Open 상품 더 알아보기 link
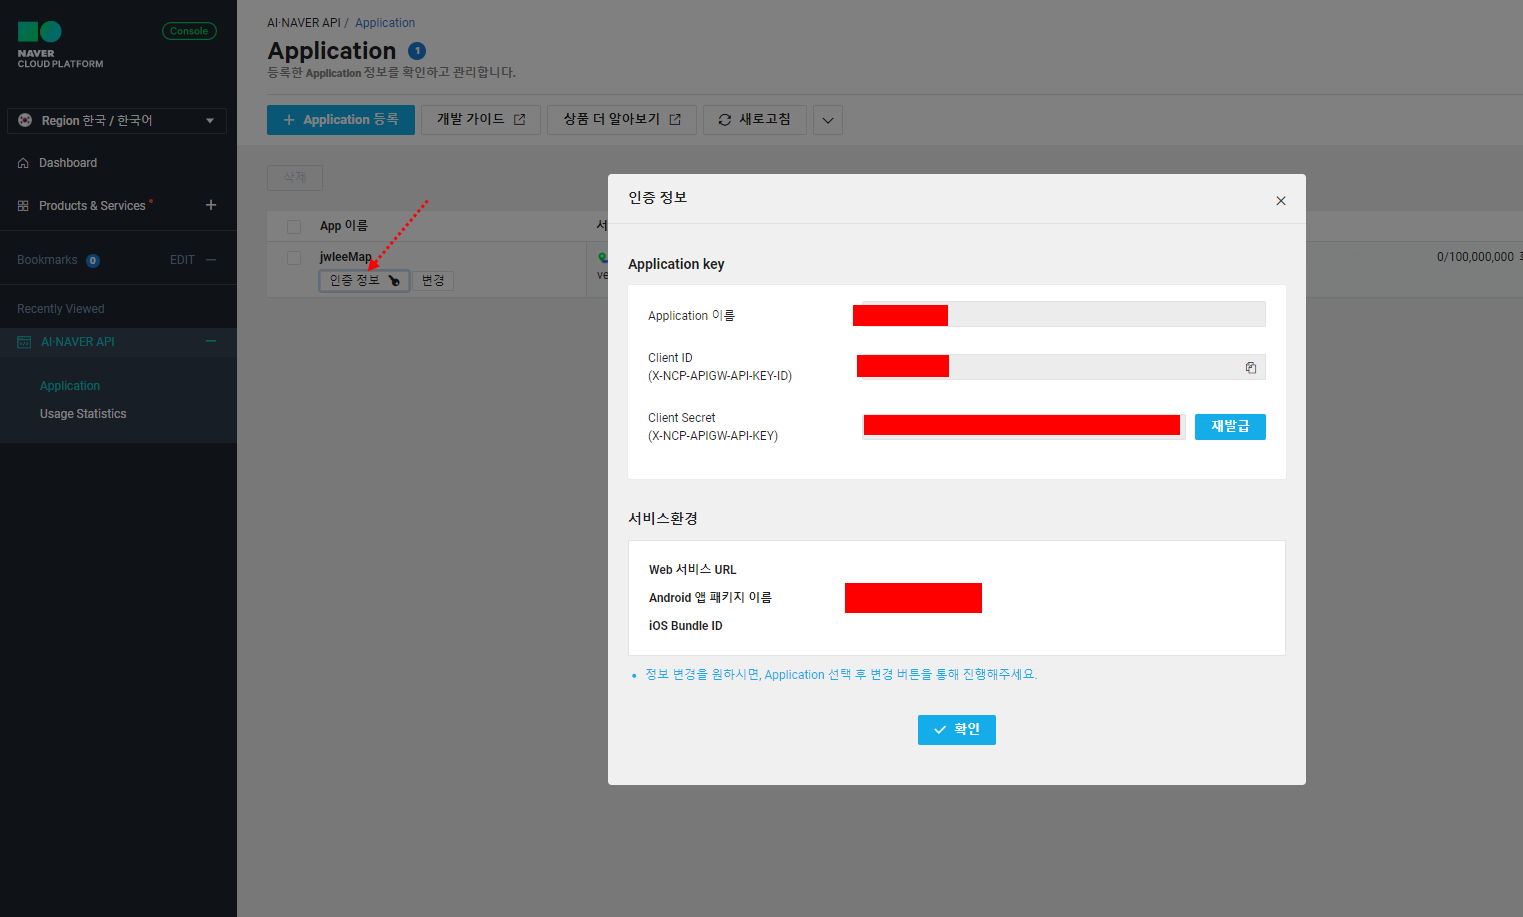This screenshot has height=917, width=1523. tap(622, 120)
